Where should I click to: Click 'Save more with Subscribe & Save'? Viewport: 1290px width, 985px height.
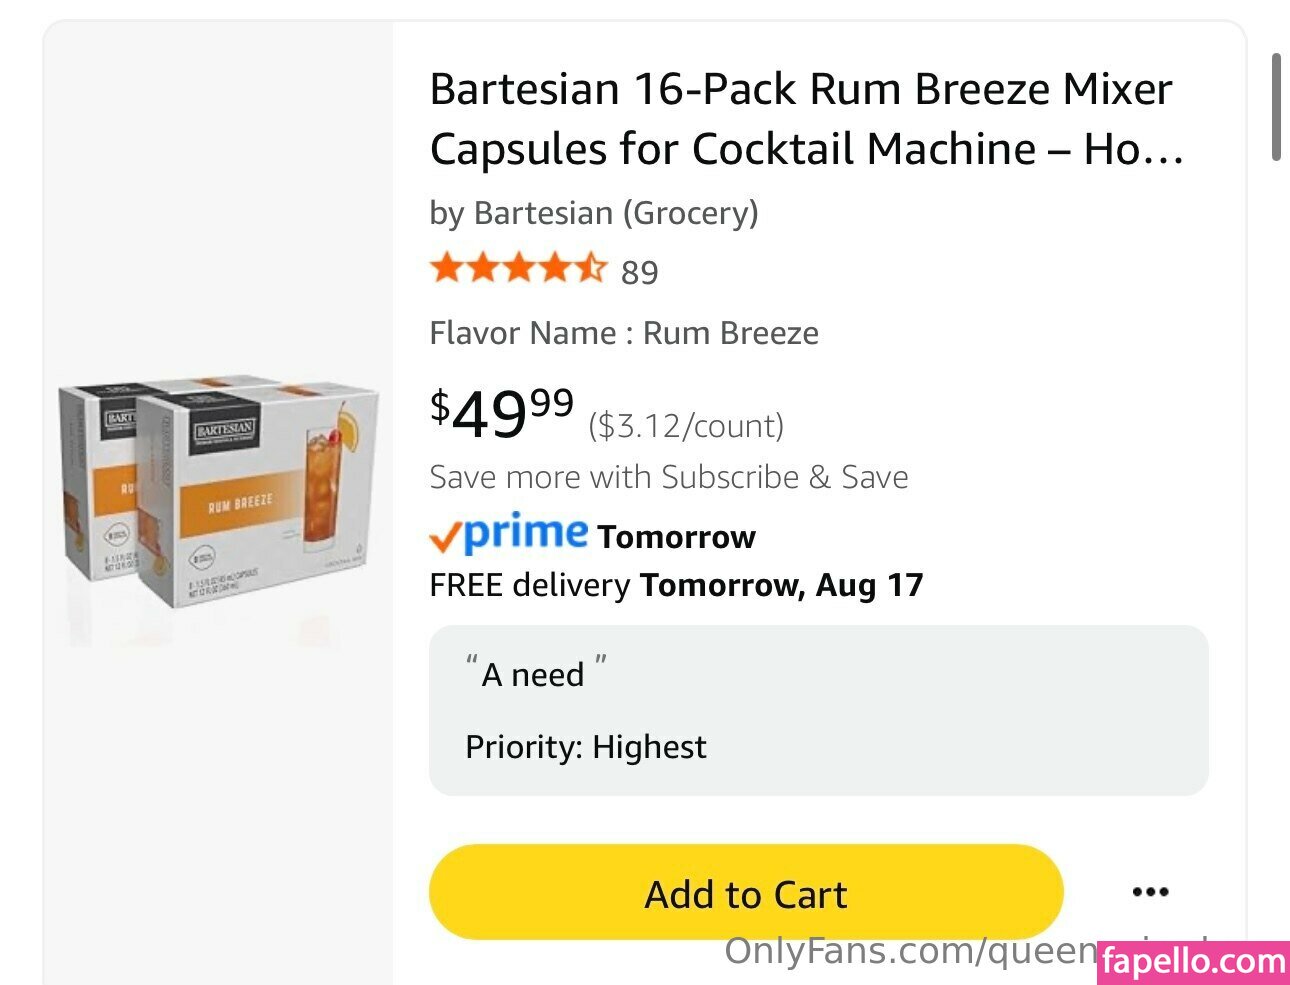[x=669, y=477]
